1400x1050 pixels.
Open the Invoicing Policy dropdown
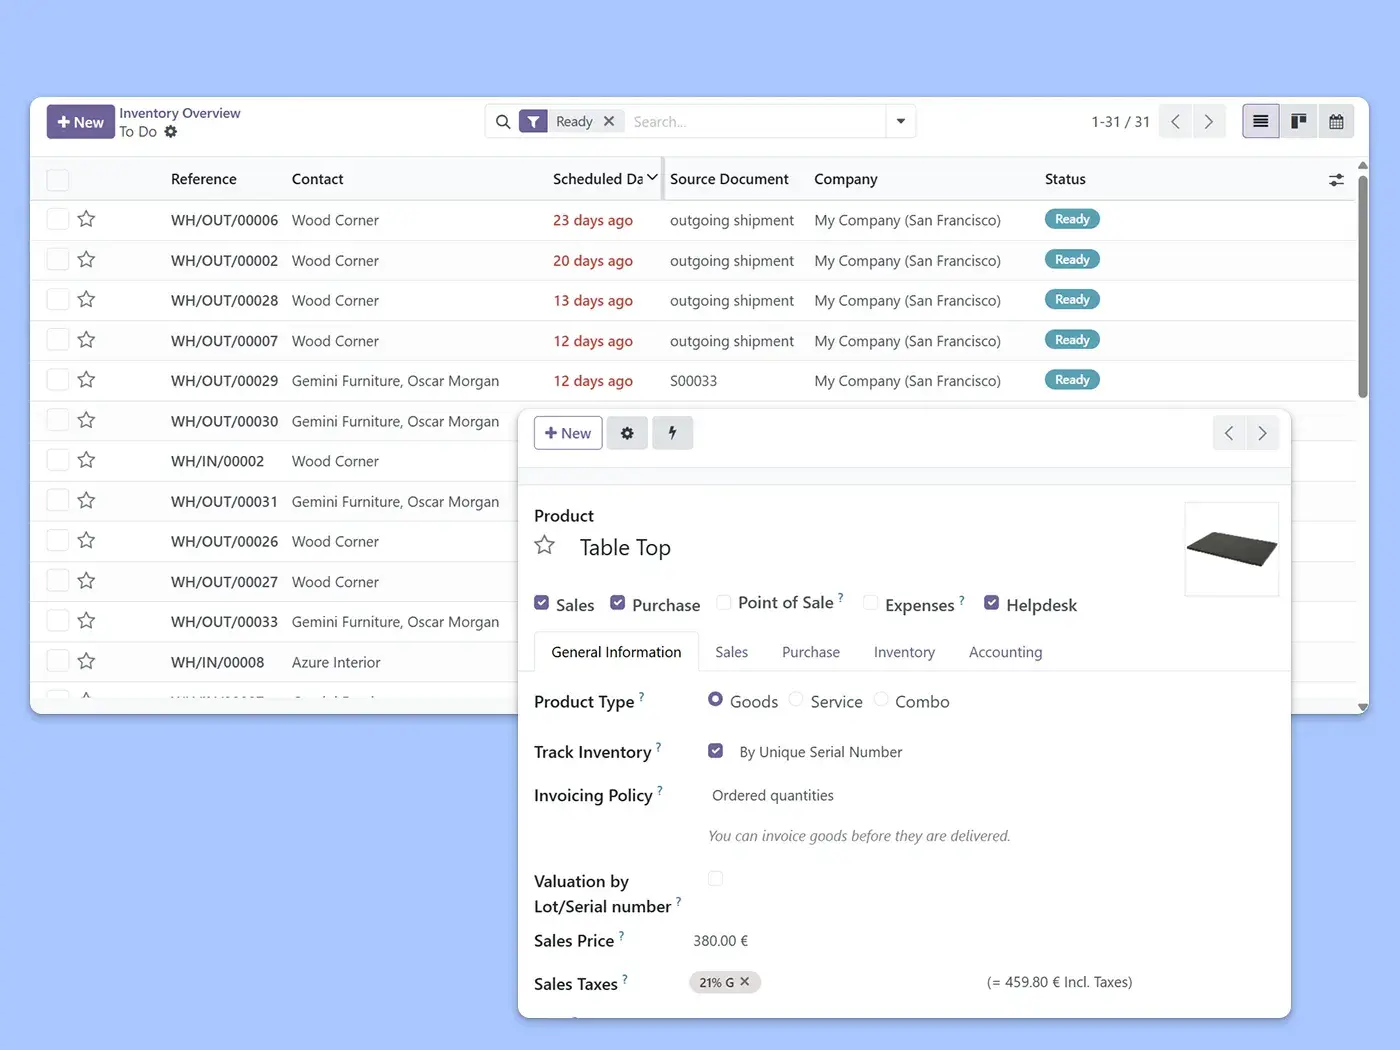(x=772, y=795)
